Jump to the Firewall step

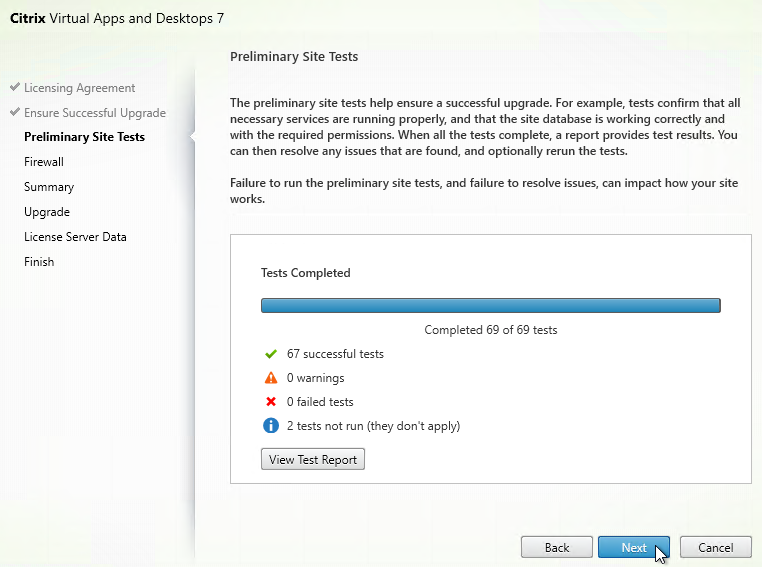click(44, 162)
